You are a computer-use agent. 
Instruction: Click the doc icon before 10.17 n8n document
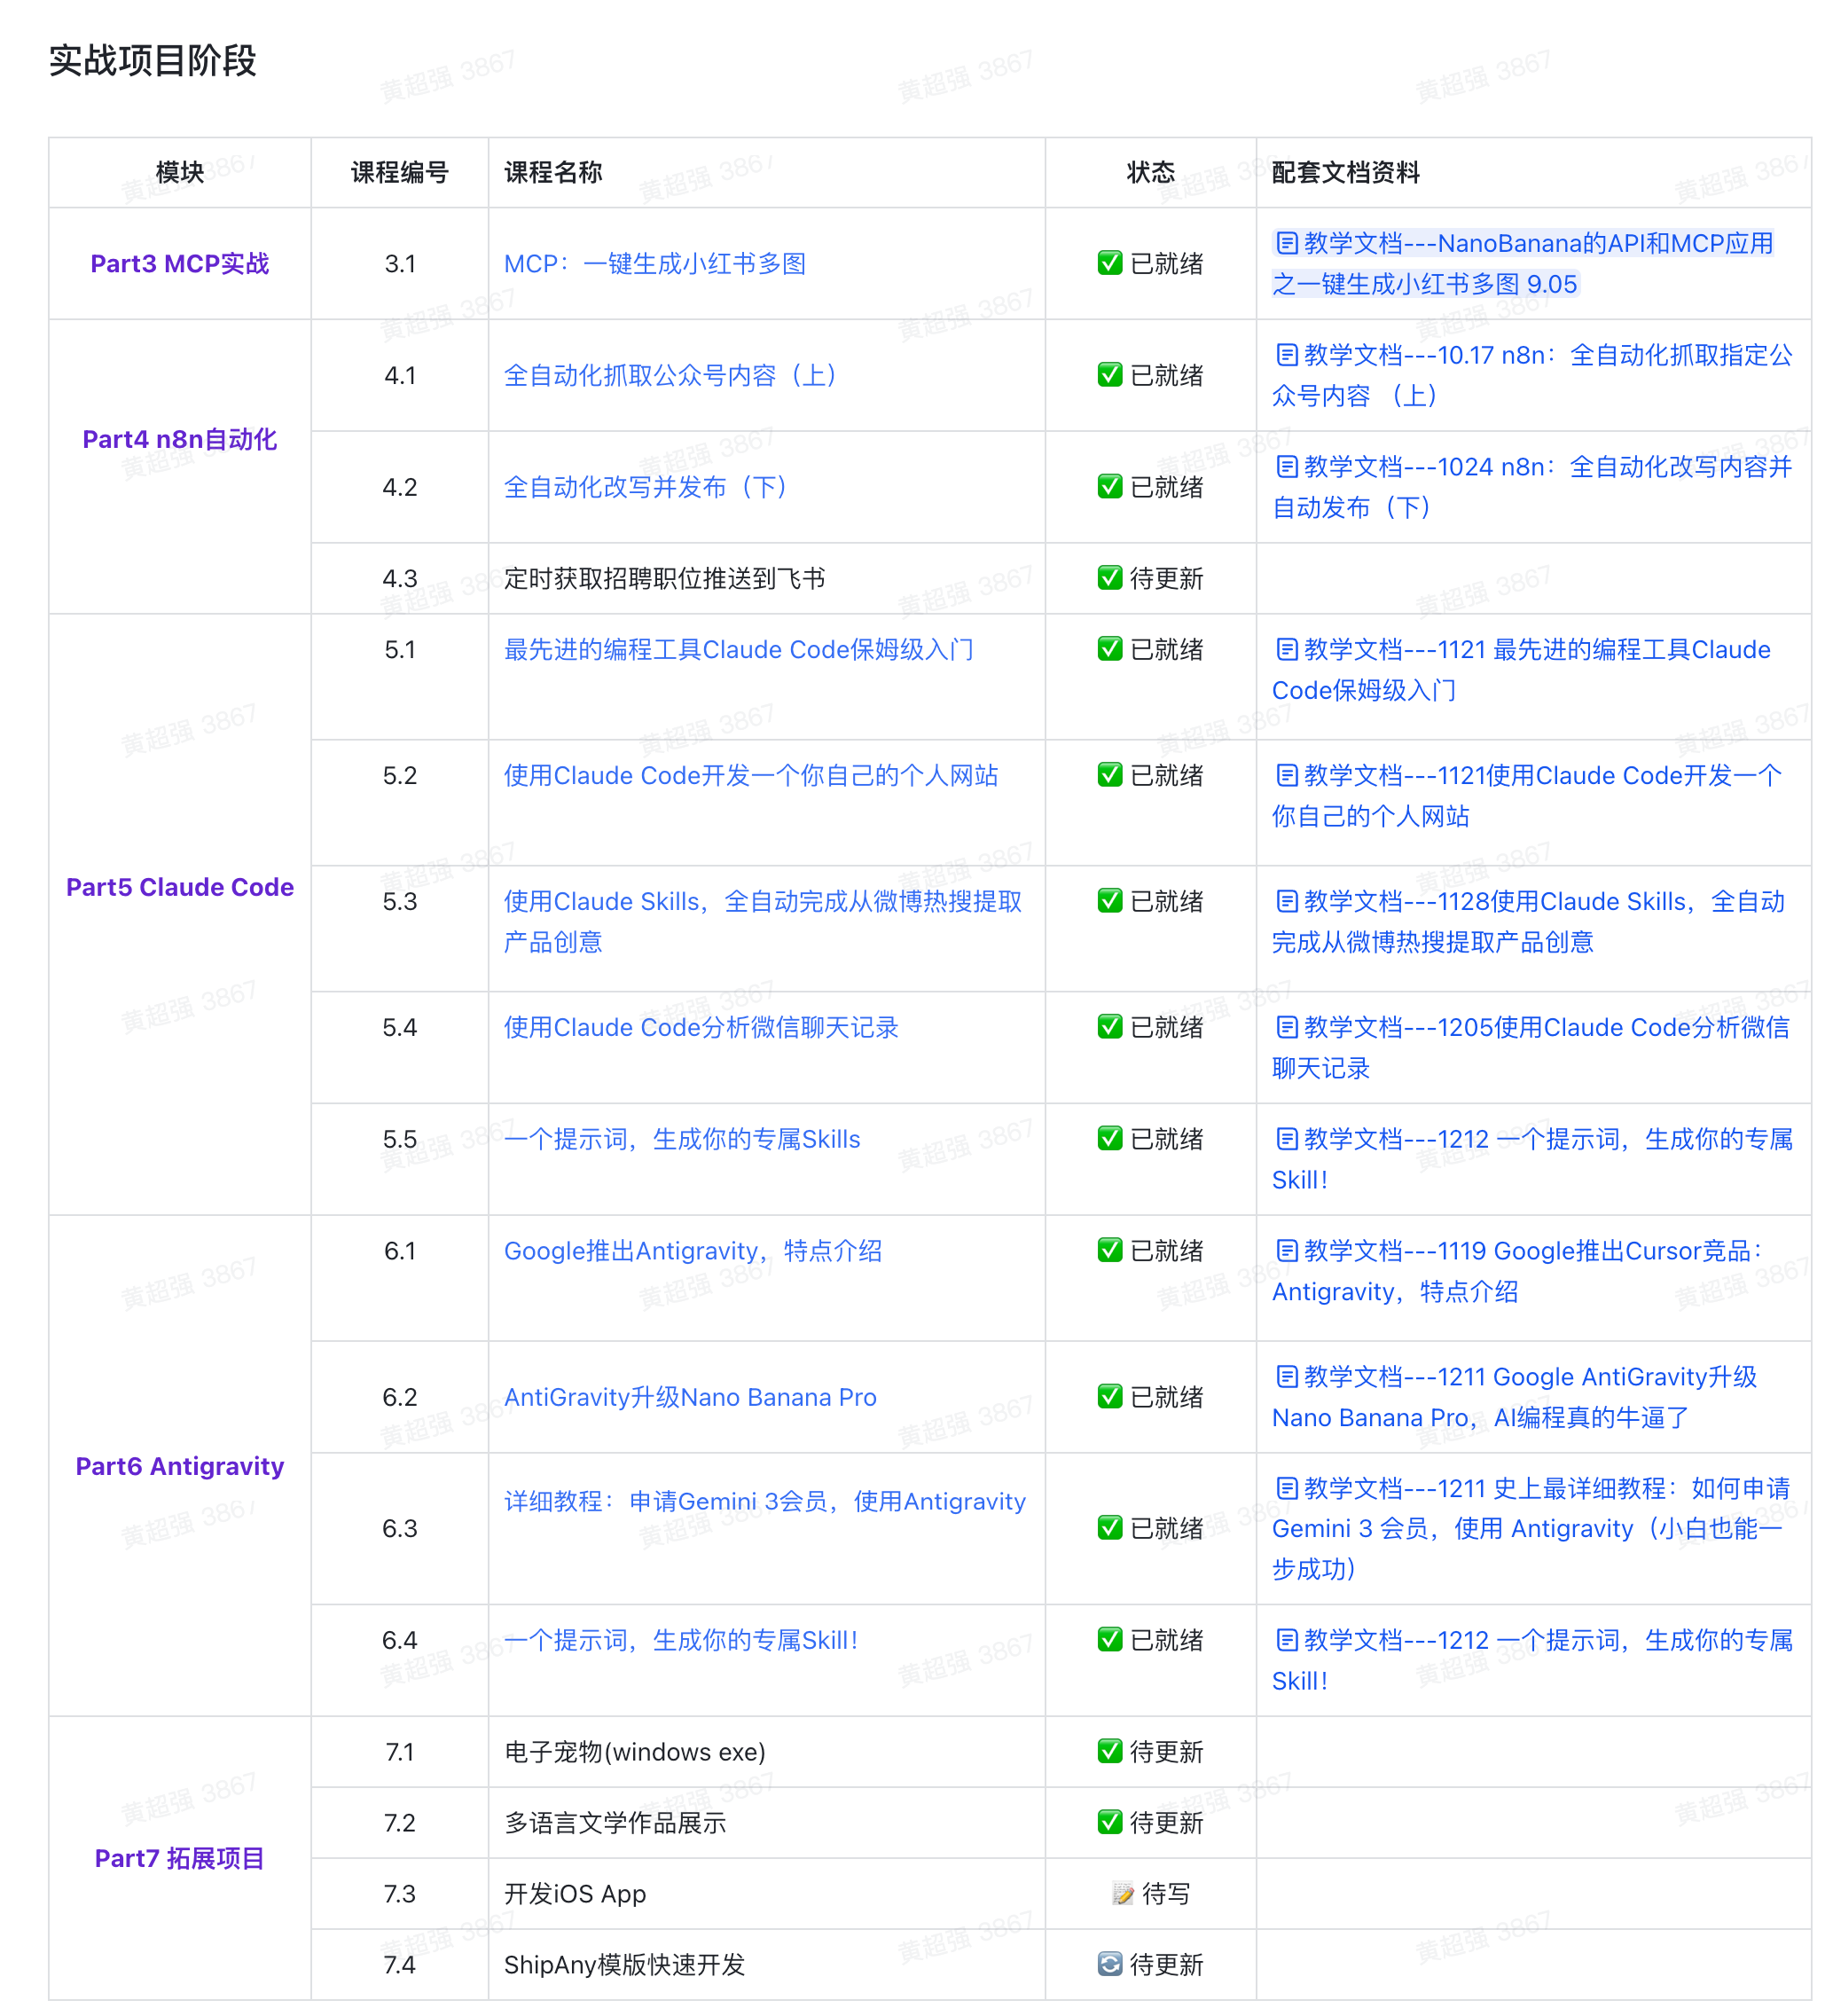(1286, 355)
